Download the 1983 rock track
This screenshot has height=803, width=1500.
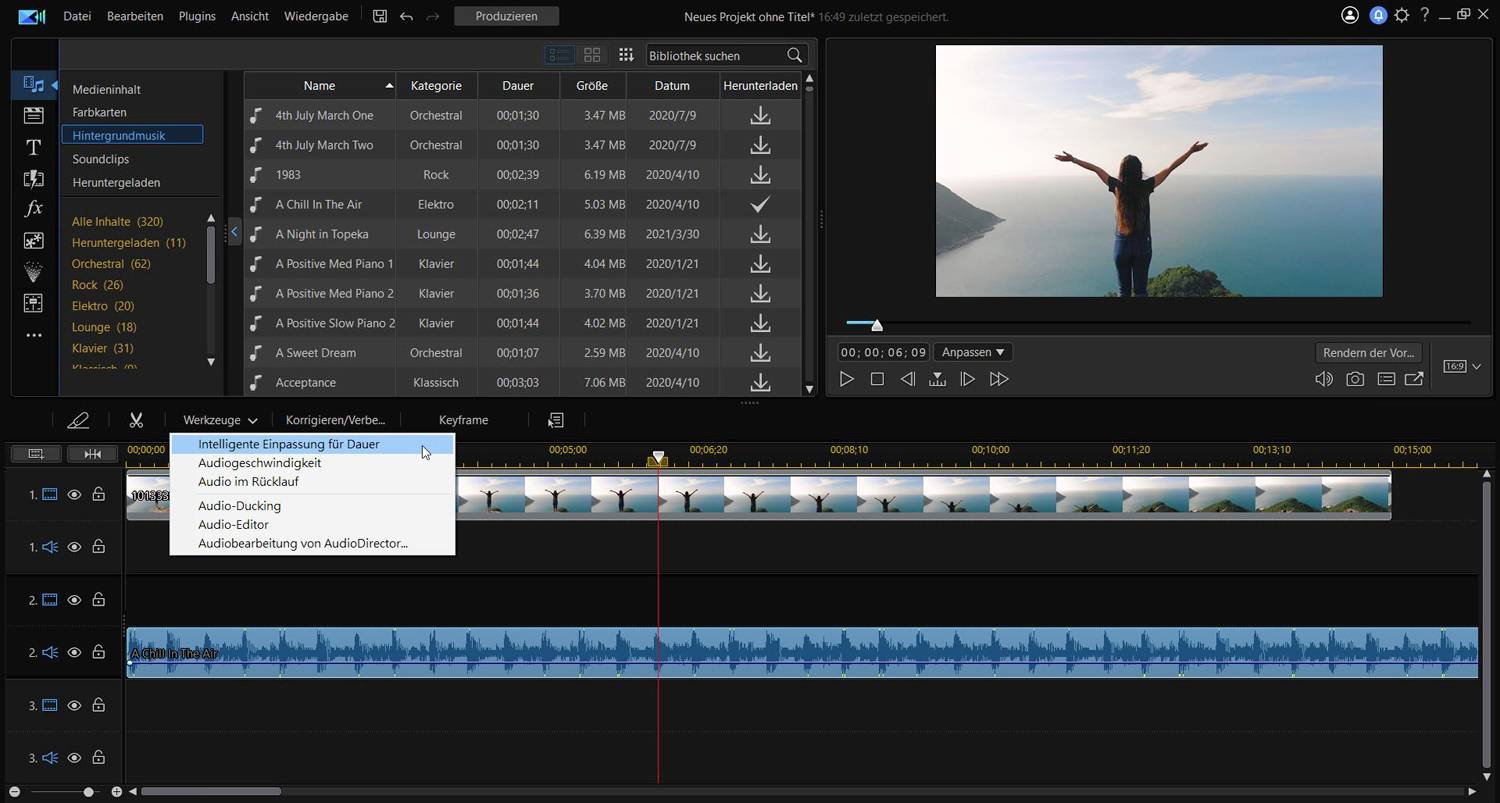(x=760, y=175)
